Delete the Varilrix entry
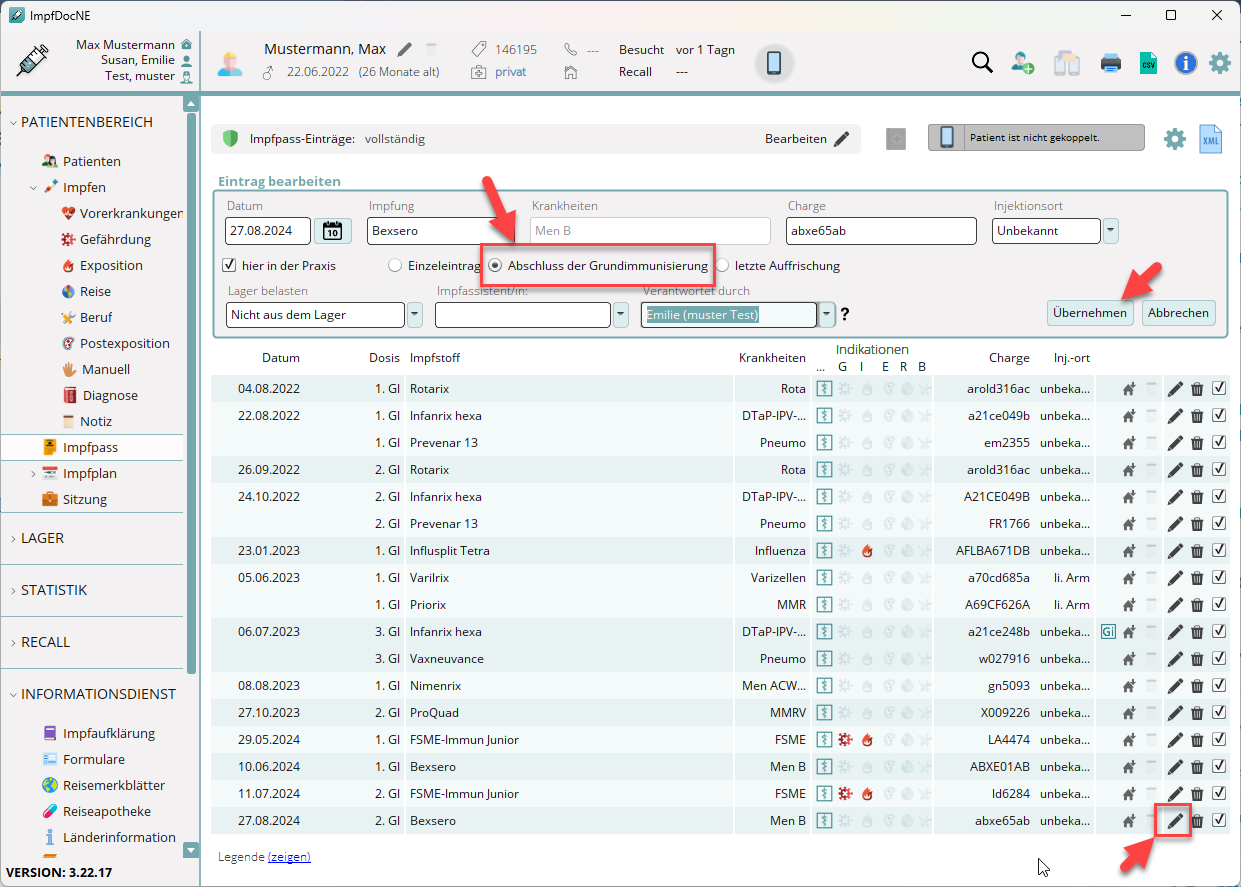The height and width of the screenshot is (887, 1241). (x=1197, y=578)
